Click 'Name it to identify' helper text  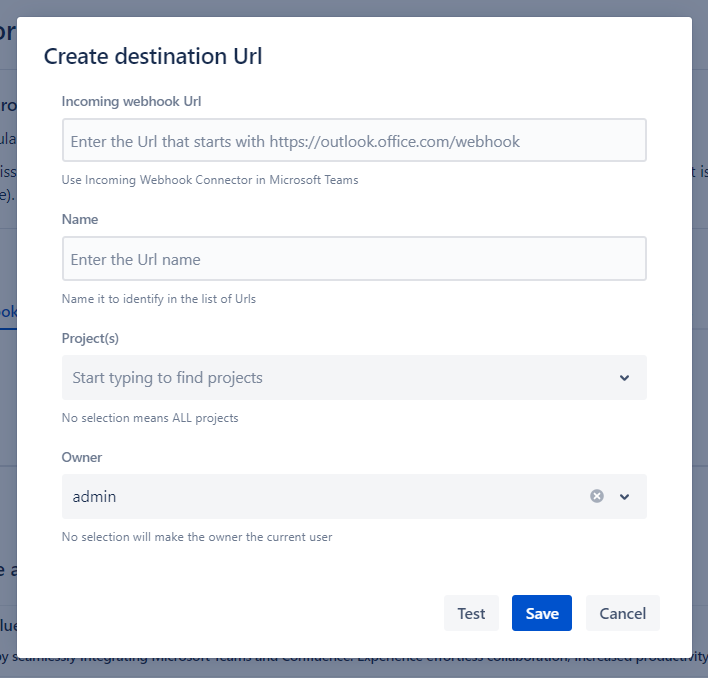point(158,299)
